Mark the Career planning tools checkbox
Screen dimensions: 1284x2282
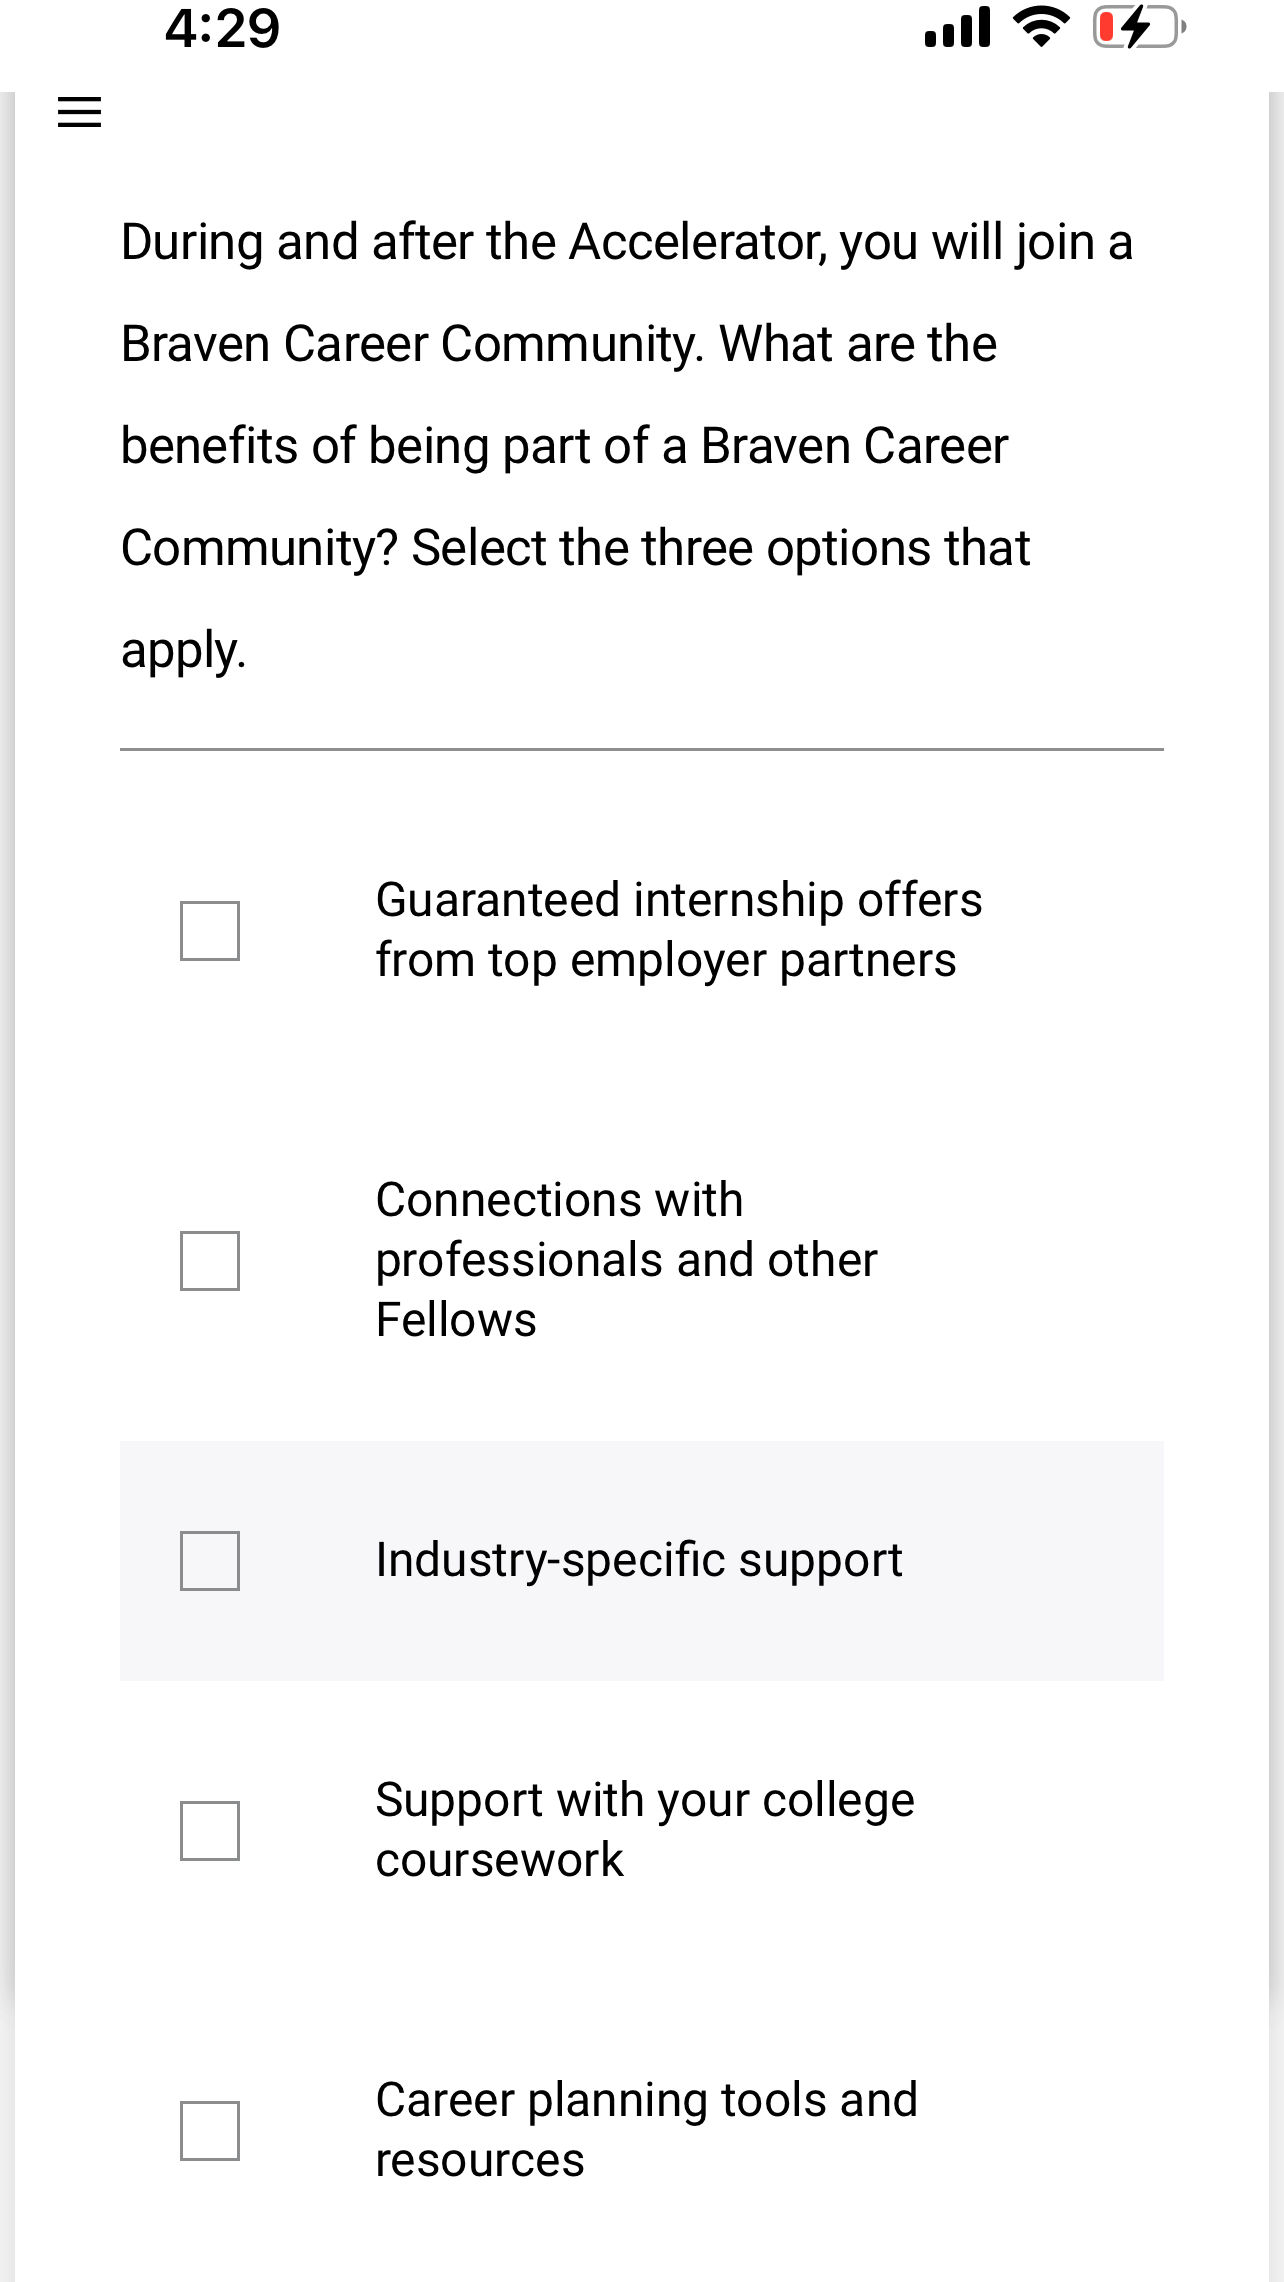tap(210, 2131)
